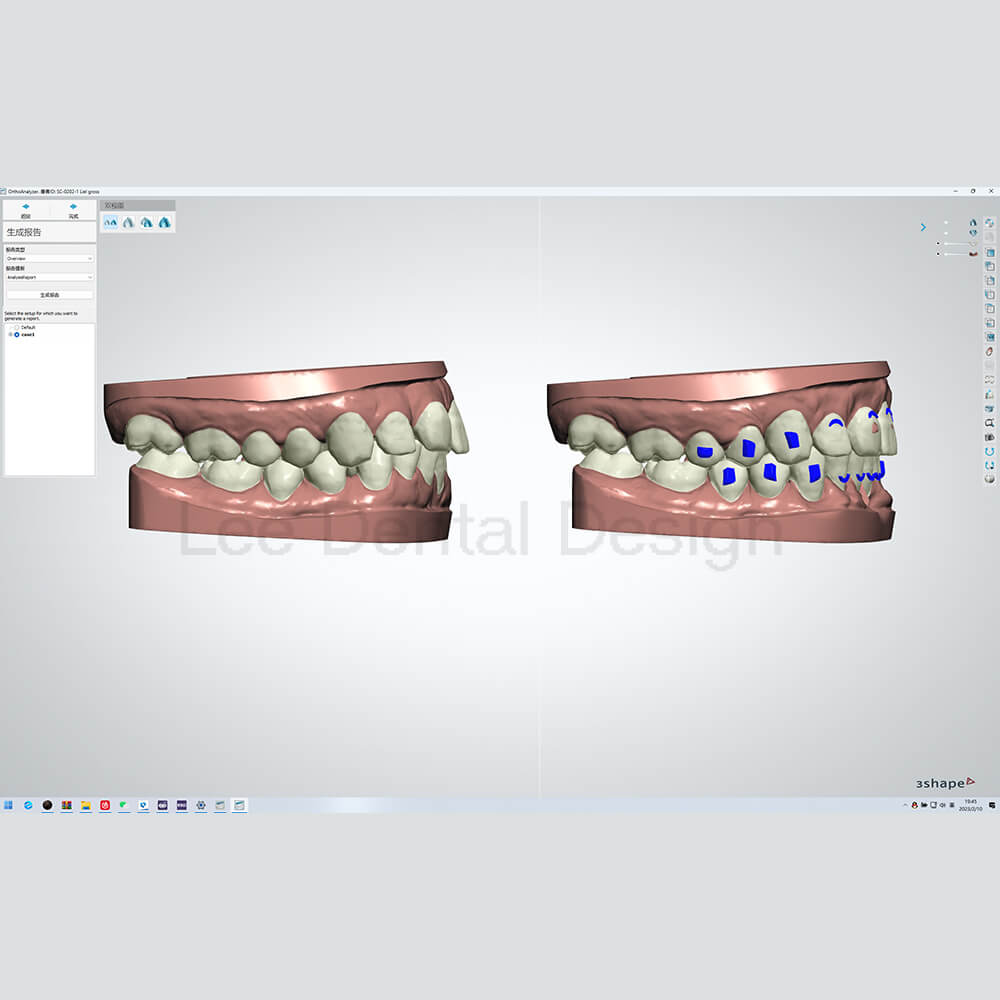Open the Edge browser from taskbar

point(28,805)
